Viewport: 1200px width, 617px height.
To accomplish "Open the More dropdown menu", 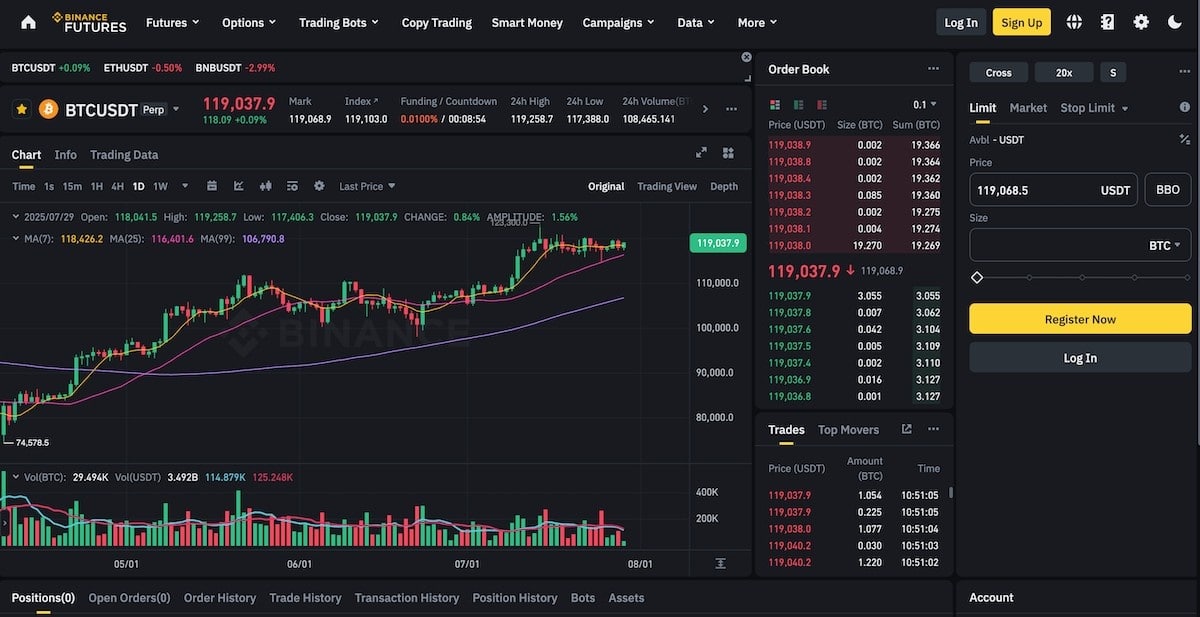I will (x=757, y=22).
